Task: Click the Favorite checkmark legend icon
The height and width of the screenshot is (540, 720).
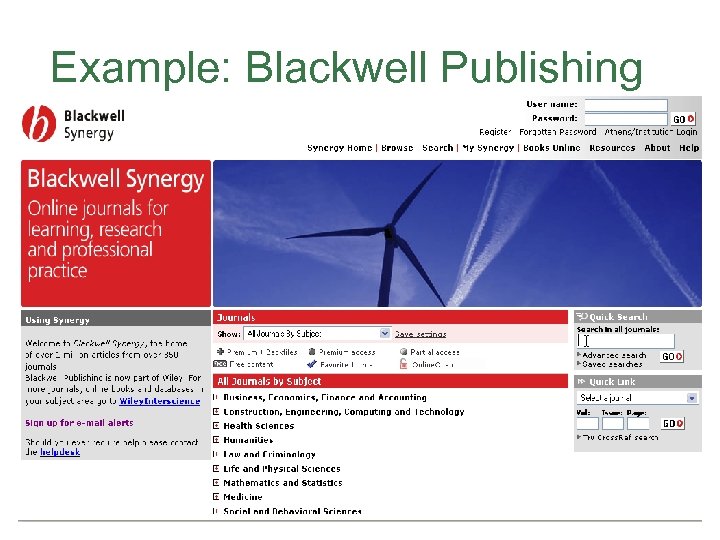Action: [x=312, y=364]
